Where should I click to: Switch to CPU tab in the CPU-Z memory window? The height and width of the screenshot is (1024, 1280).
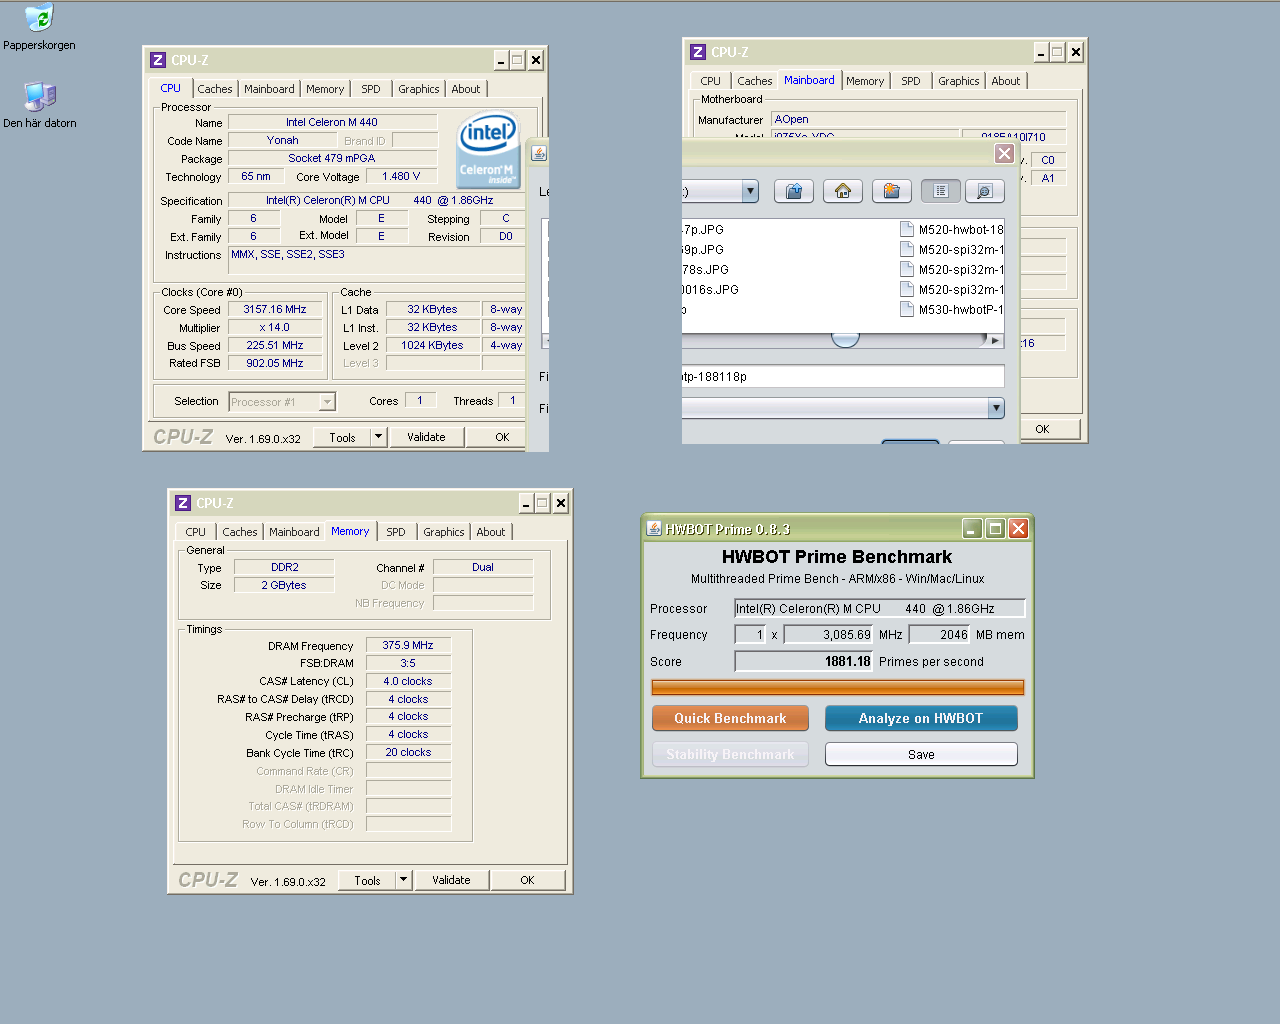(x=196, y=532)
